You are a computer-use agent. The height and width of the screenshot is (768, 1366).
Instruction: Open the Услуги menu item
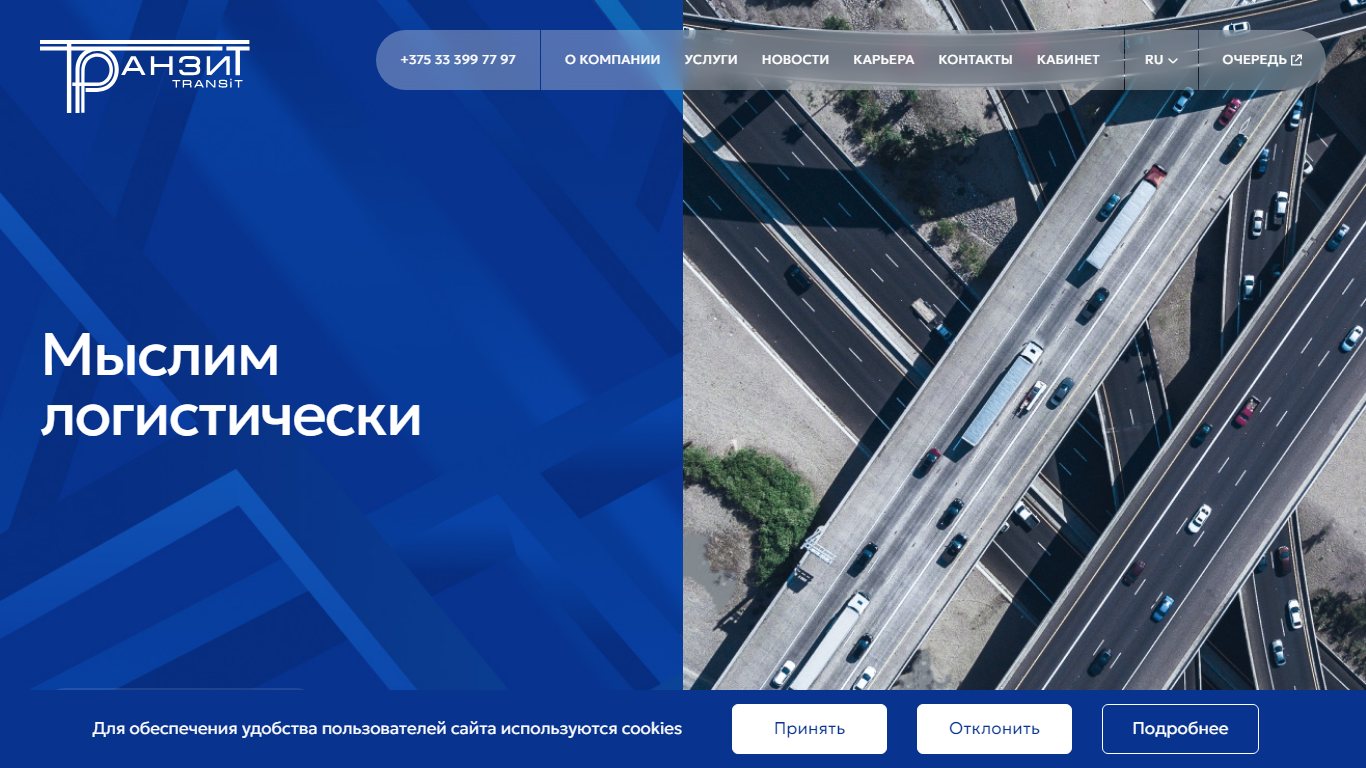point(711,60)
